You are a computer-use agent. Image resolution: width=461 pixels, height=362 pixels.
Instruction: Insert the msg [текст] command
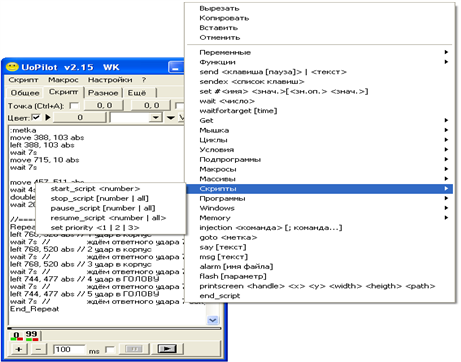(x=319, y=257)
